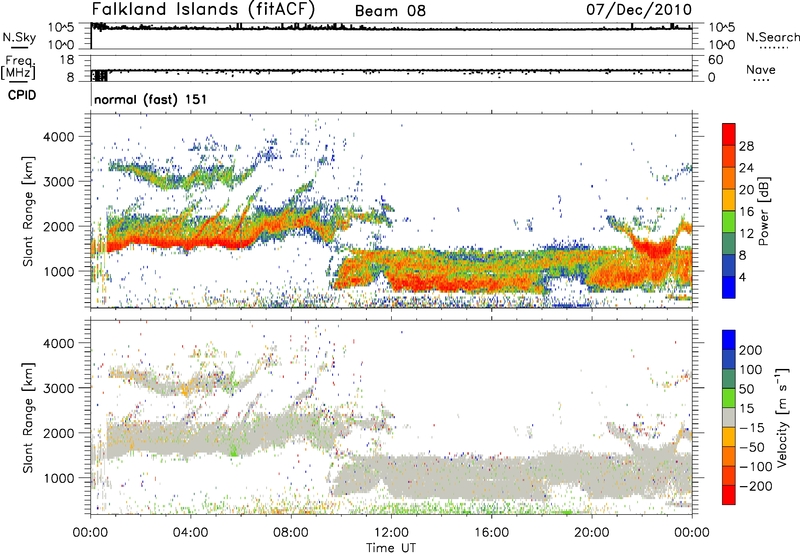Click the "15" Velocity colorbar value
The image size is (800, 554).
[x=746, y=408]
